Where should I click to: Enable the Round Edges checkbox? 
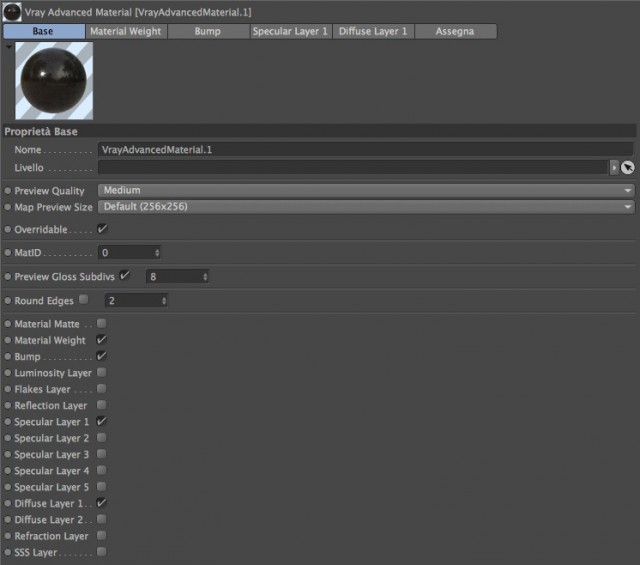pyautogui.click(x=84, y=300)
